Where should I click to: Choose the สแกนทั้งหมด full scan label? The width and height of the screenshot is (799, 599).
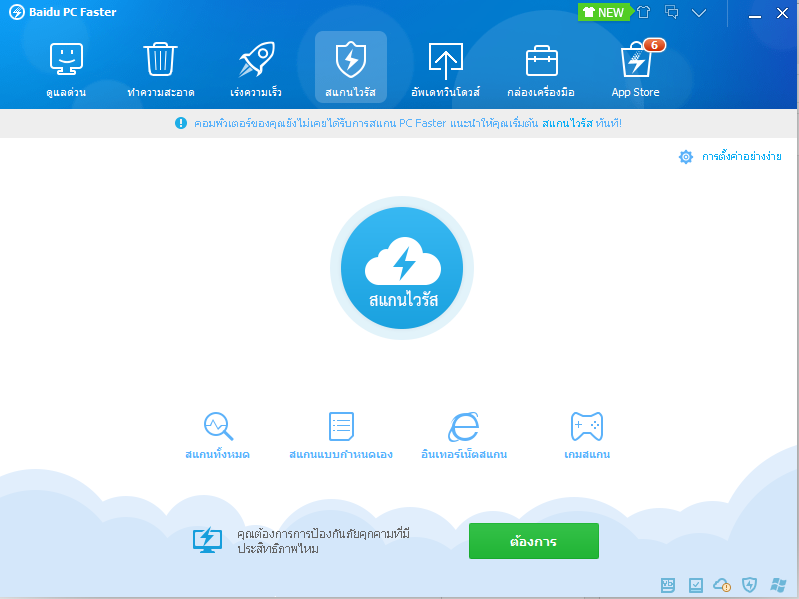(218, 454)
